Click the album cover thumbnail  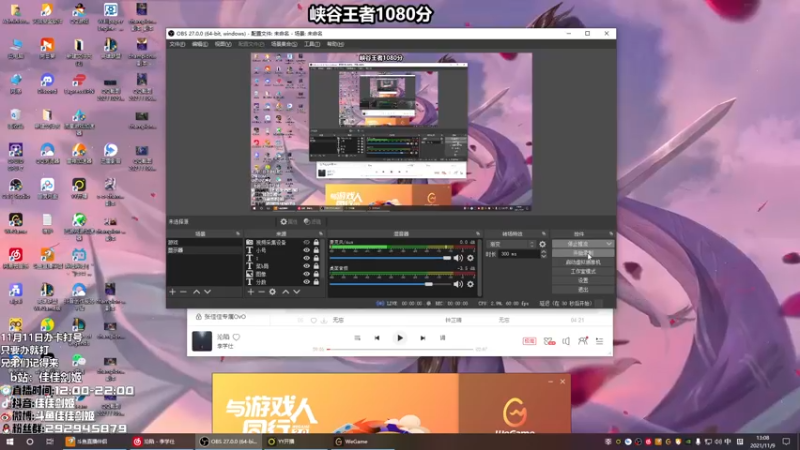point(202,341)
